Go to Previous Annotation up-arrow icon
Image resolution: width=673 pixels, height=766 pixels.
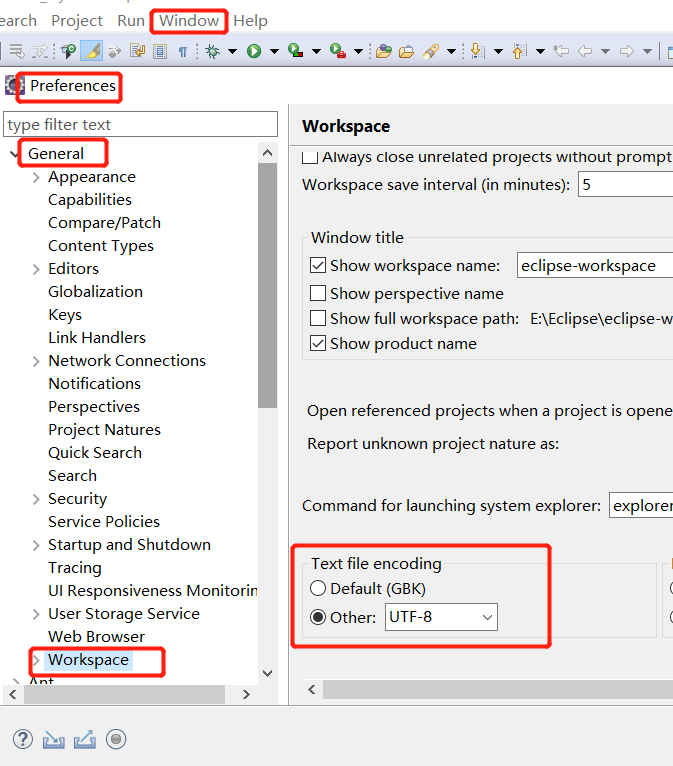(520, 51)
